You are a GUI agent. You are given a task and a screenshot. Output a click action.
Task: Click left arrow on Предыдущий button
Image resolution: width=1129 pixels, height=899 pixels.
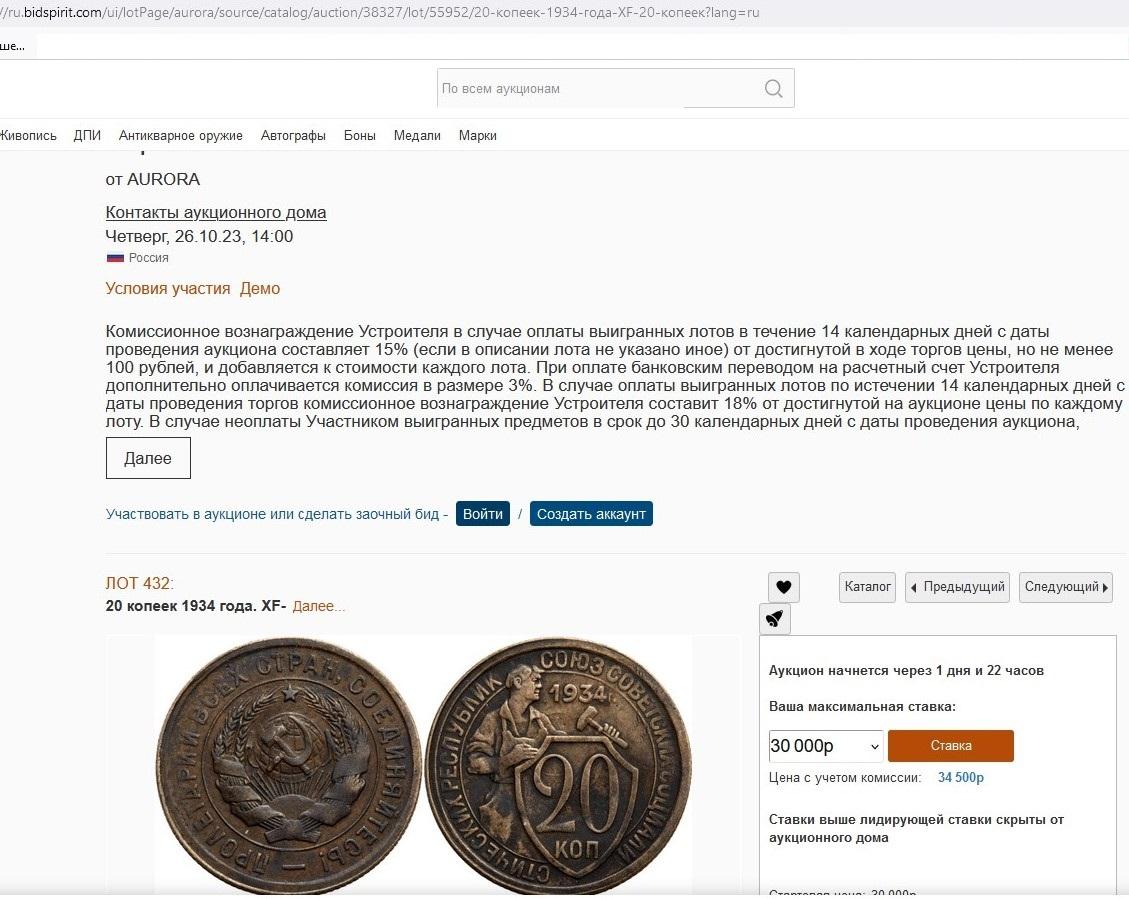point(914,587)
